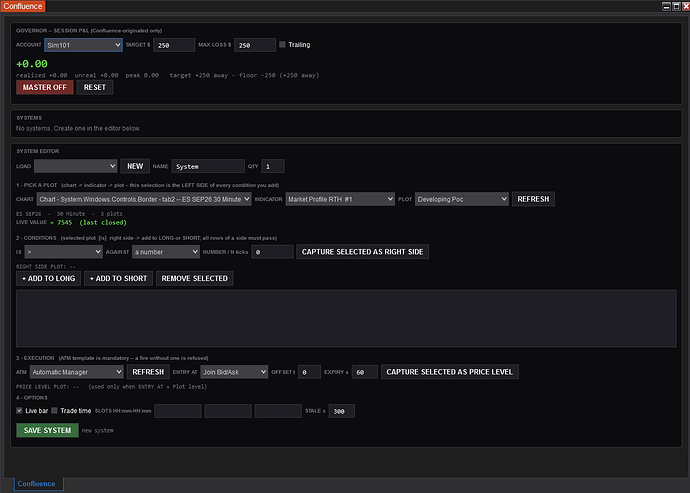Image resolution: width=690 pixels, height=493 pixels.
Task: Toggle the Trailing checkbox
Action: coord(283,44)
